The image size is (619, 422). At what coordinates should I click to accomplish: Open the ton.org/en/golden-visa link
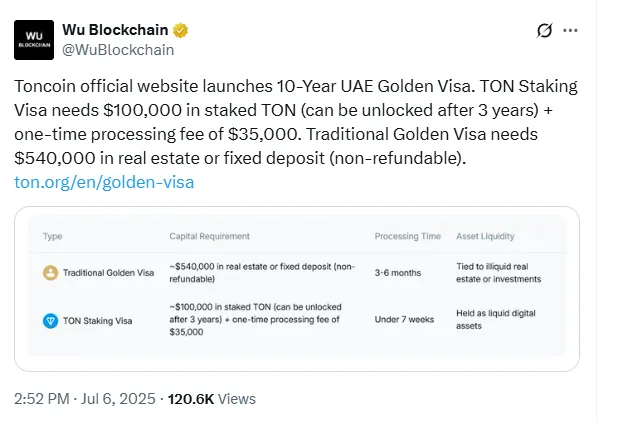[x=104, y=182]
